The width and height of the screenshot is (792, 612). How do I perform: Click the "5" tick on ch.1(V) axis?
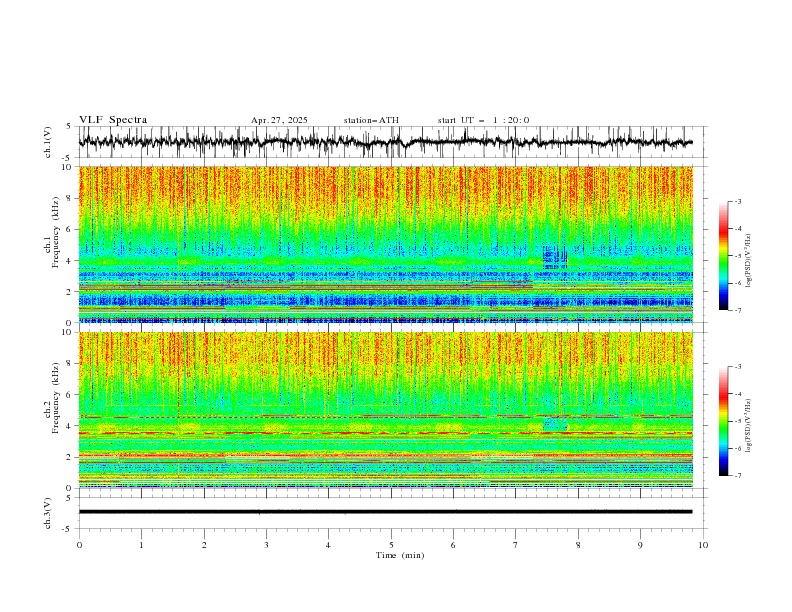pos(70,127)
